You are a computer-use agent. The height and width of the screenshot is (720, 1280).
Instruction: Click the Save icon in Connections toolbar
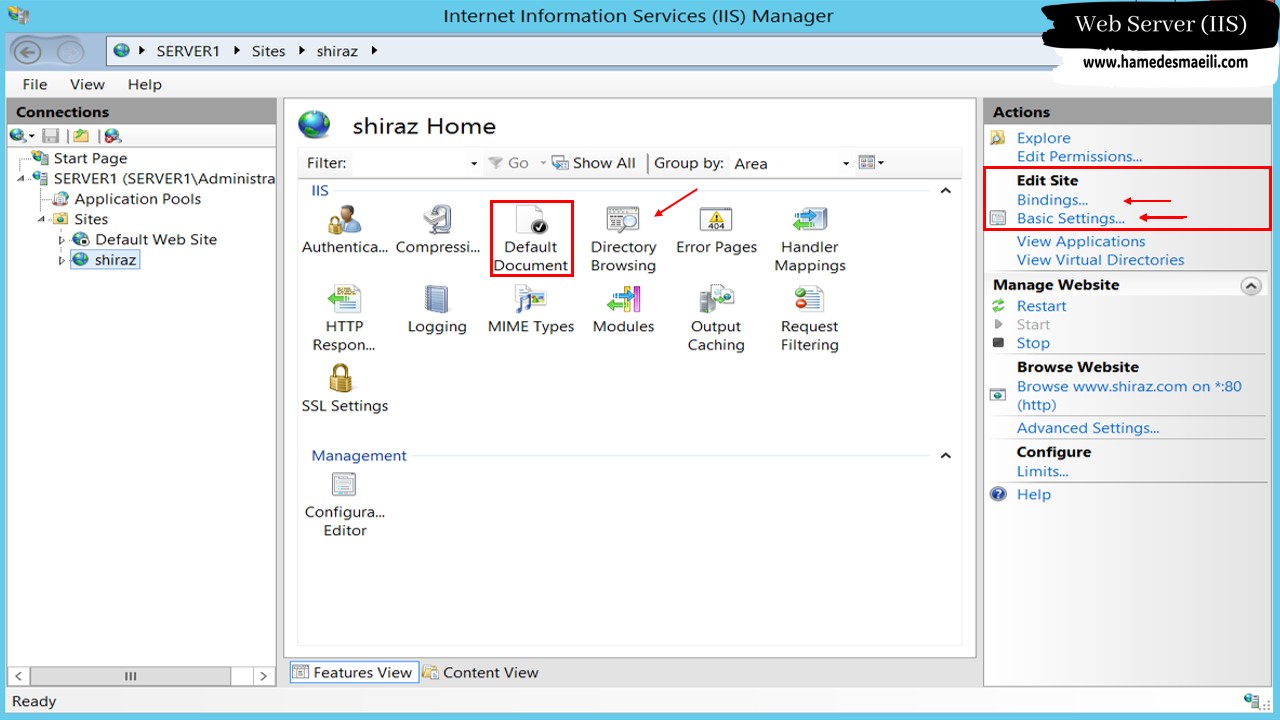click(51, 135)
